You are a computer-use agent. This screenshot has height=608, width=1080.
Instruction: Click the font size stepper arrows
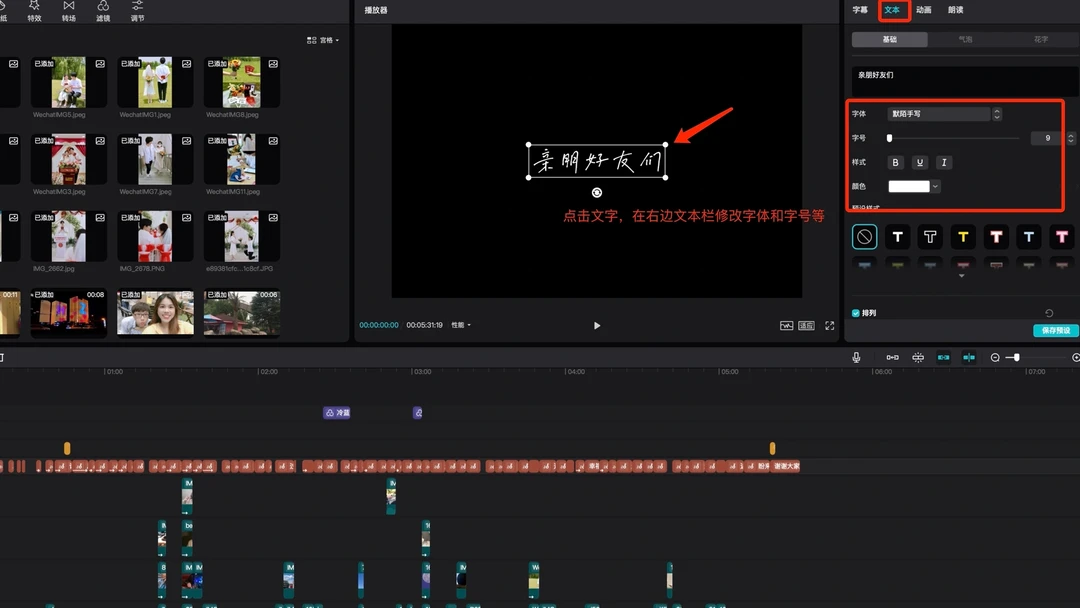(1070, 138)
